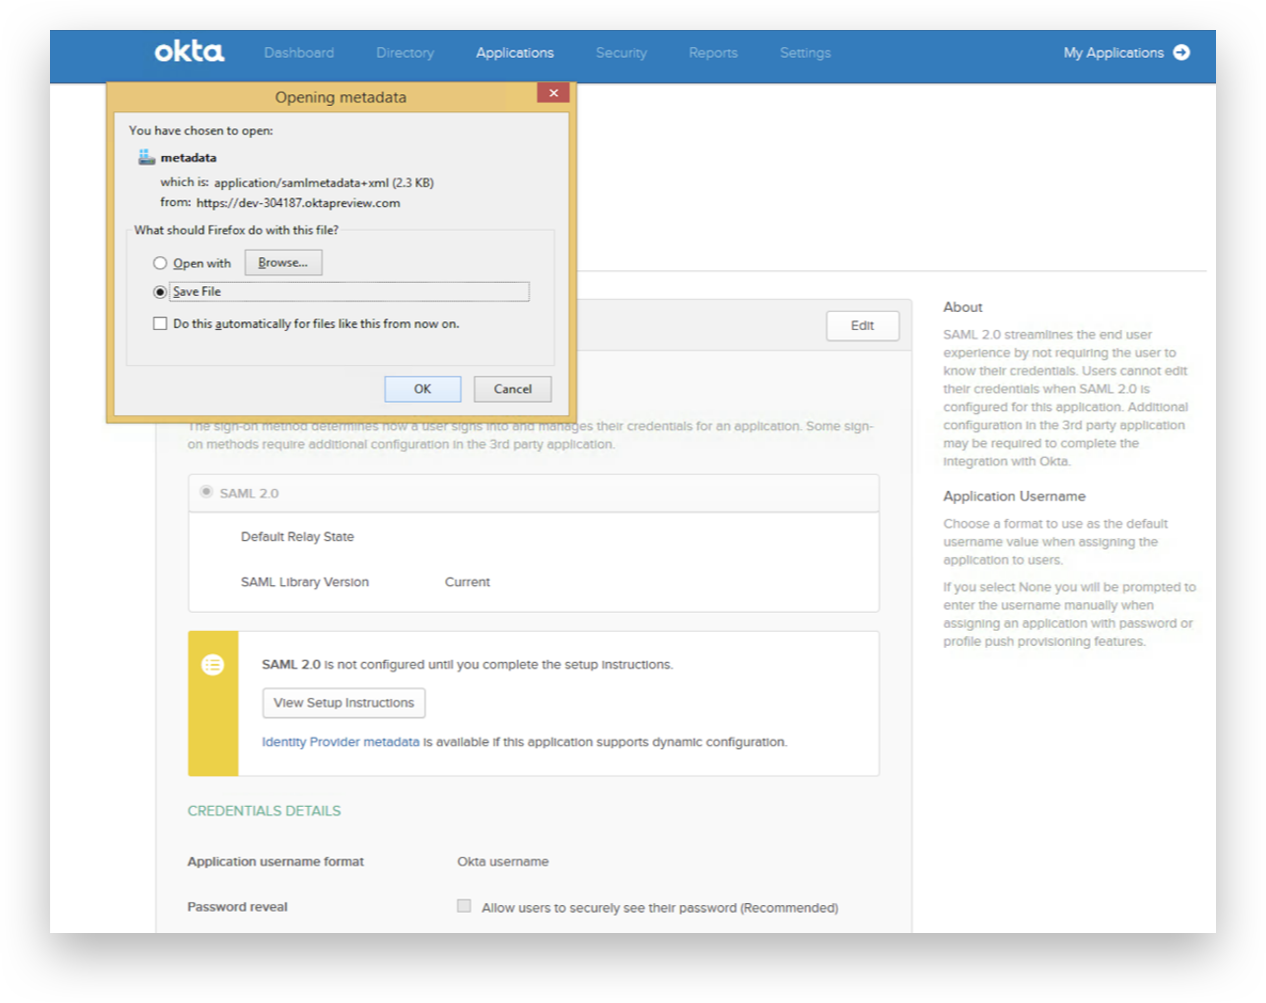Enable Do this automatically checkbox
The height and width of the screenshot is (1003, 1266).
tap(160, 323)
